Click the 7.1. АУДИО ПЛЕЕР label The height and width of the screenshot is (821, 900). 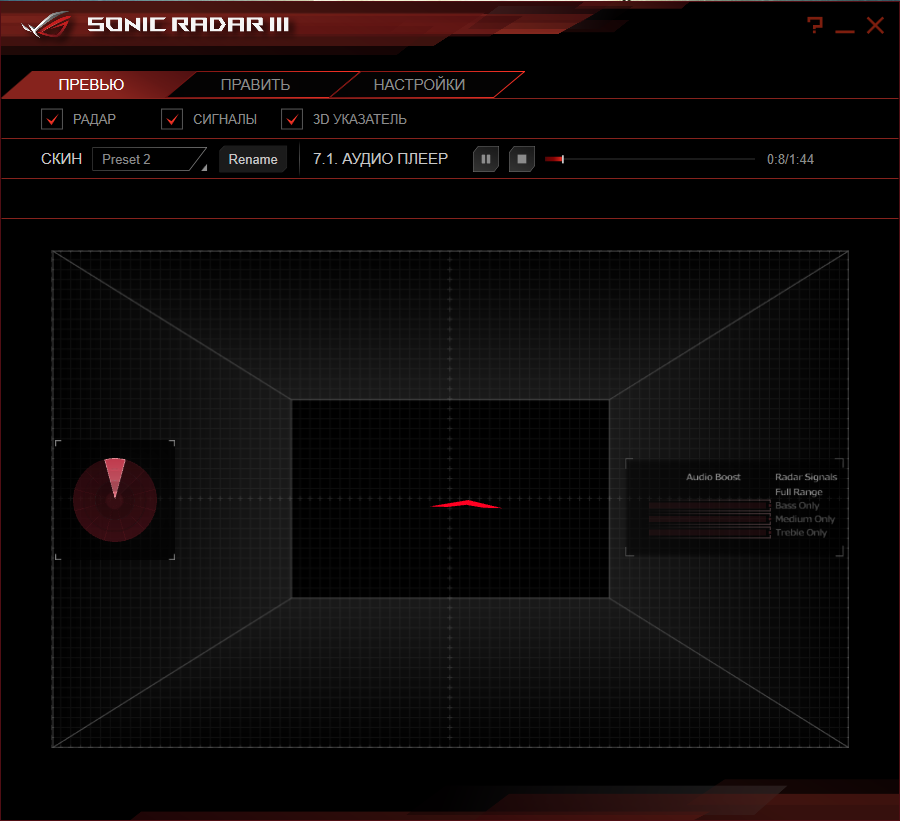381,159
